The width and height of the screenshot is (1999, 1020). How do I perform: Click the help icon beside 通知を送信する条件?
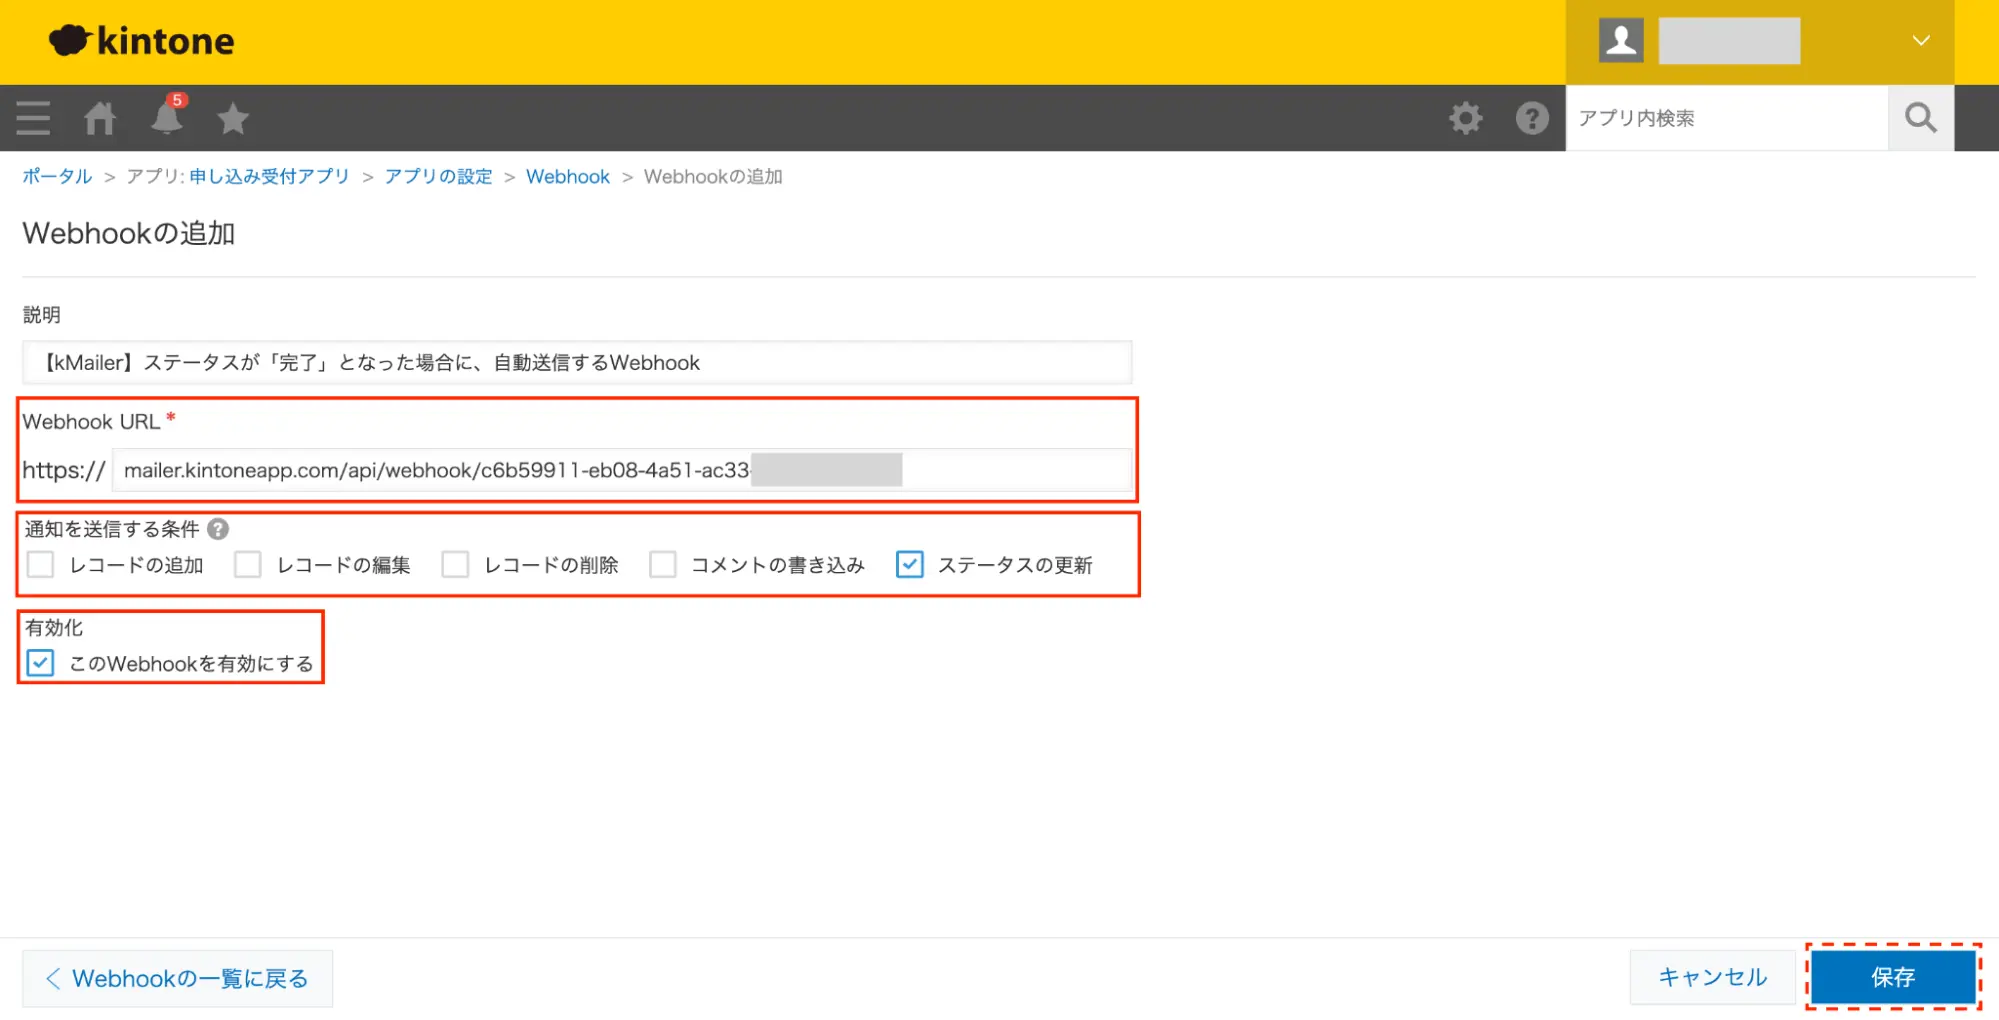point(218,529)
